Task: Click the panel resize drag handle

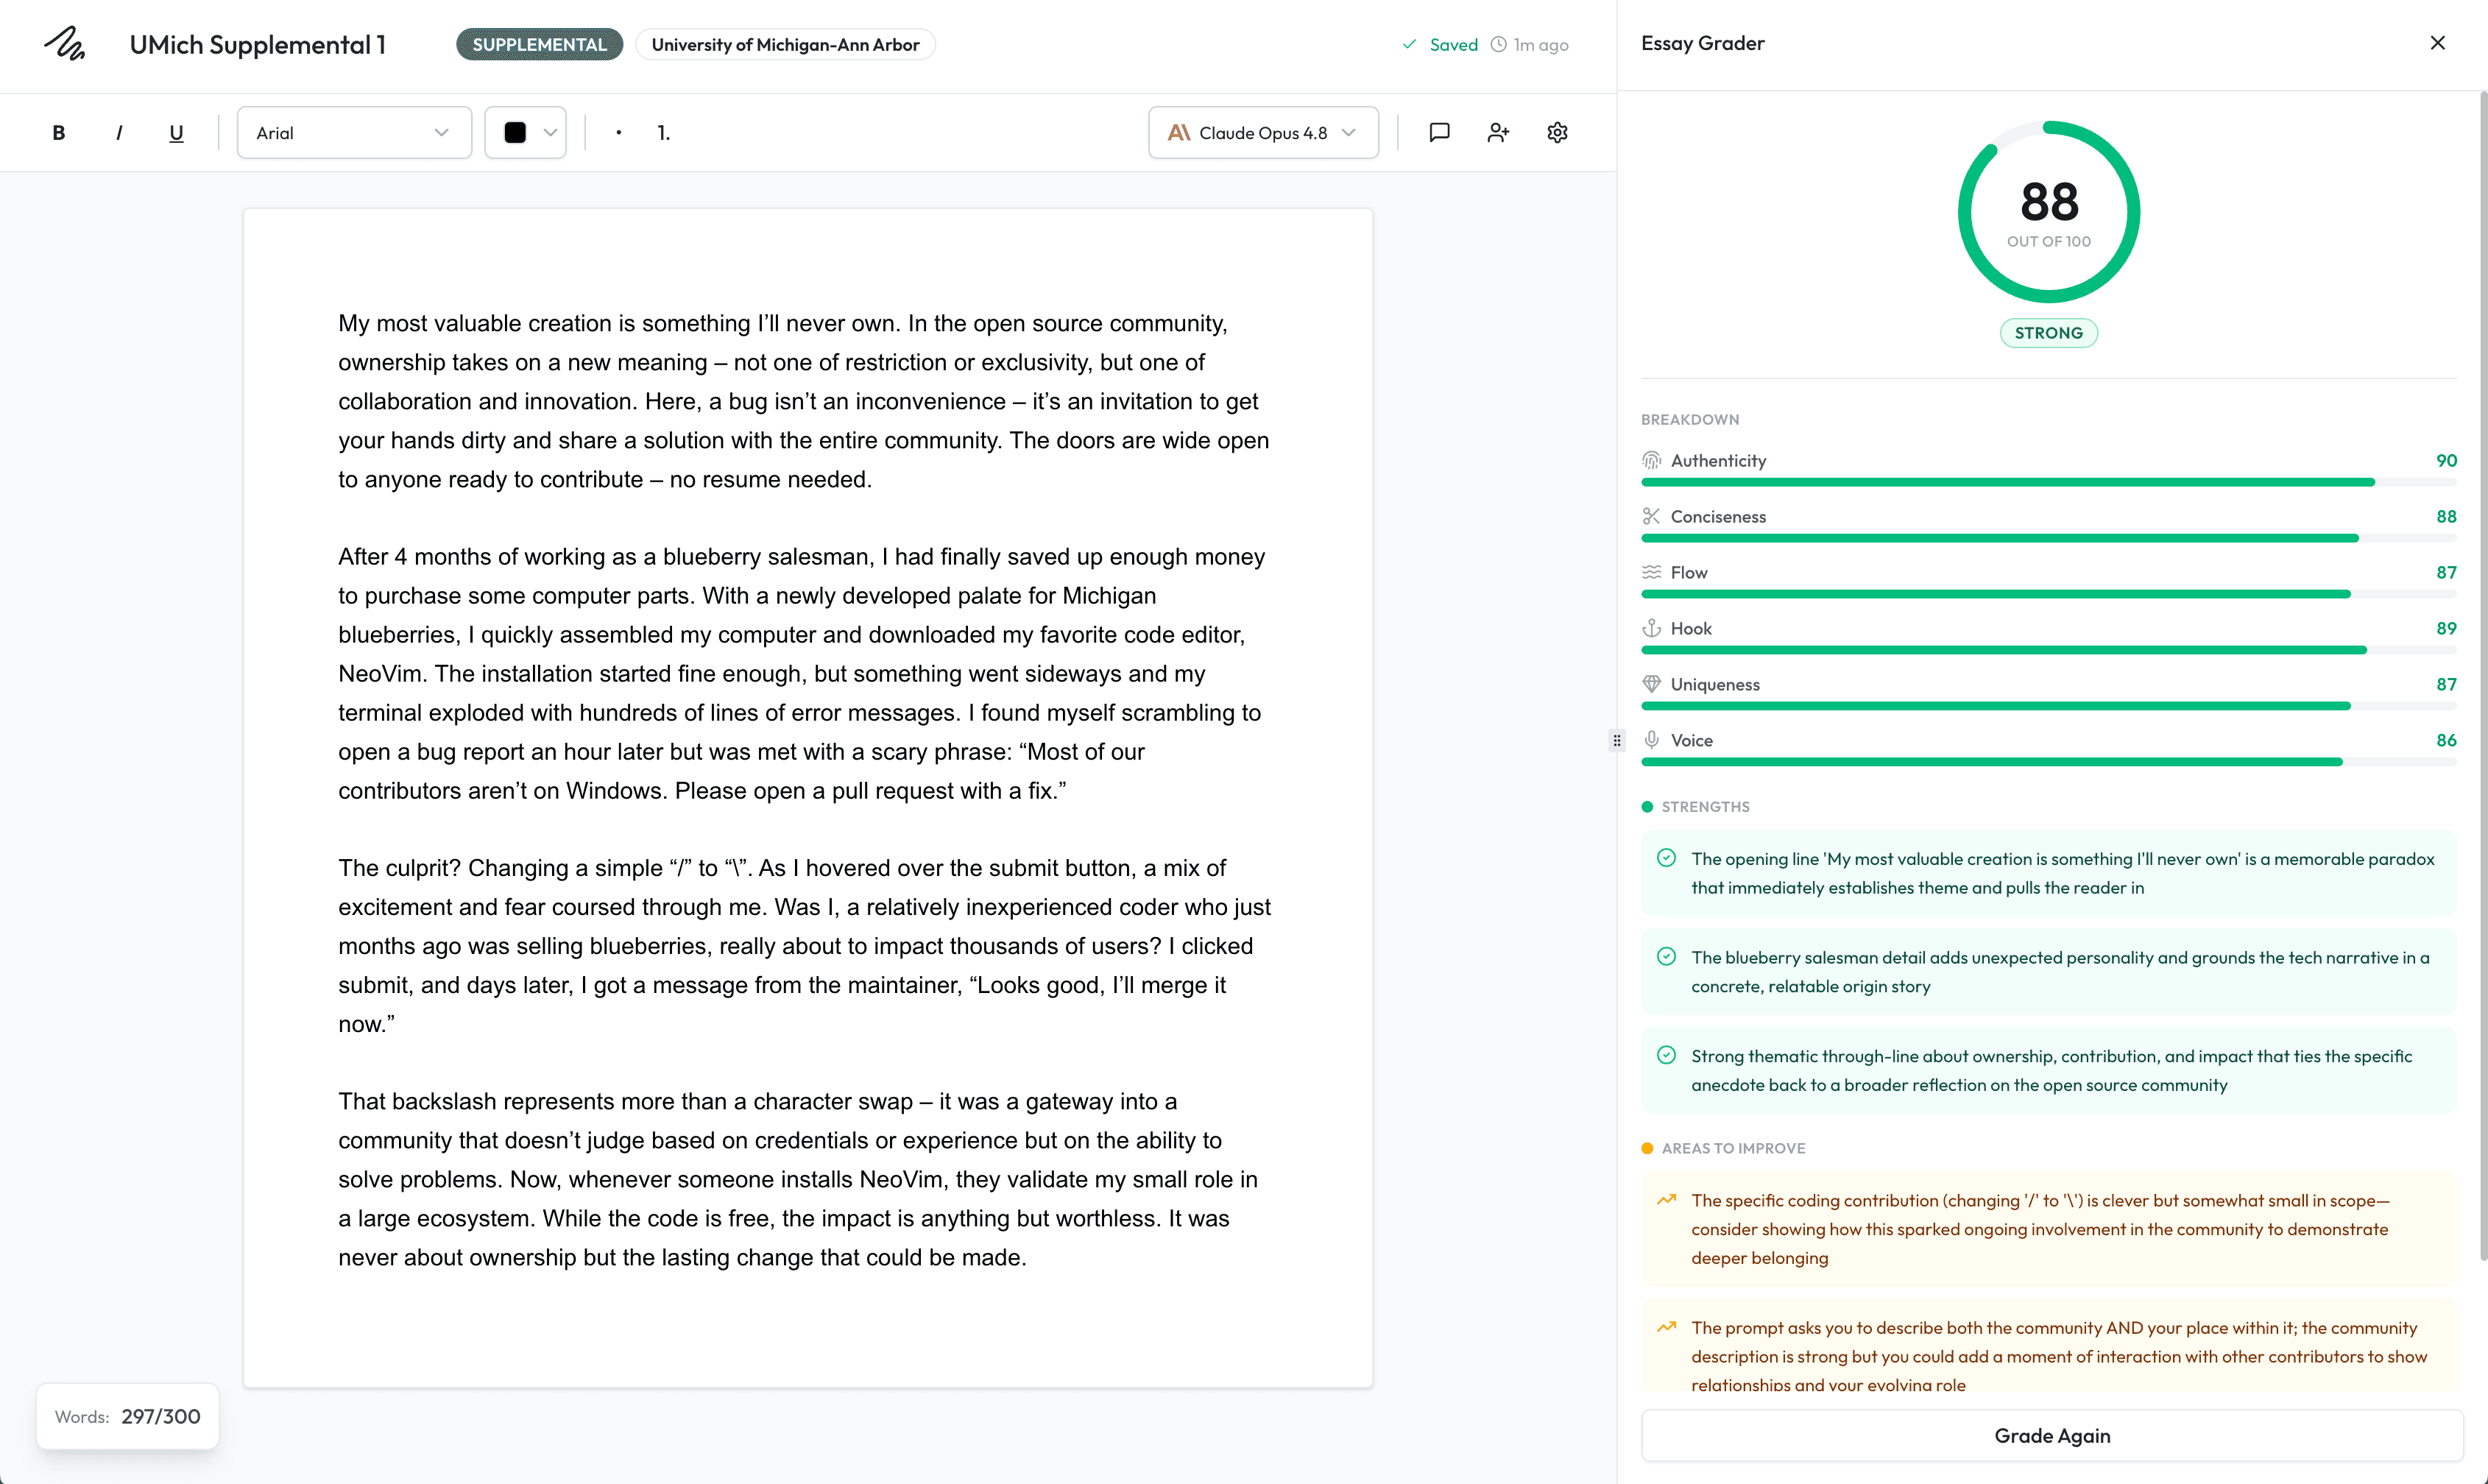Action: 1617,741
